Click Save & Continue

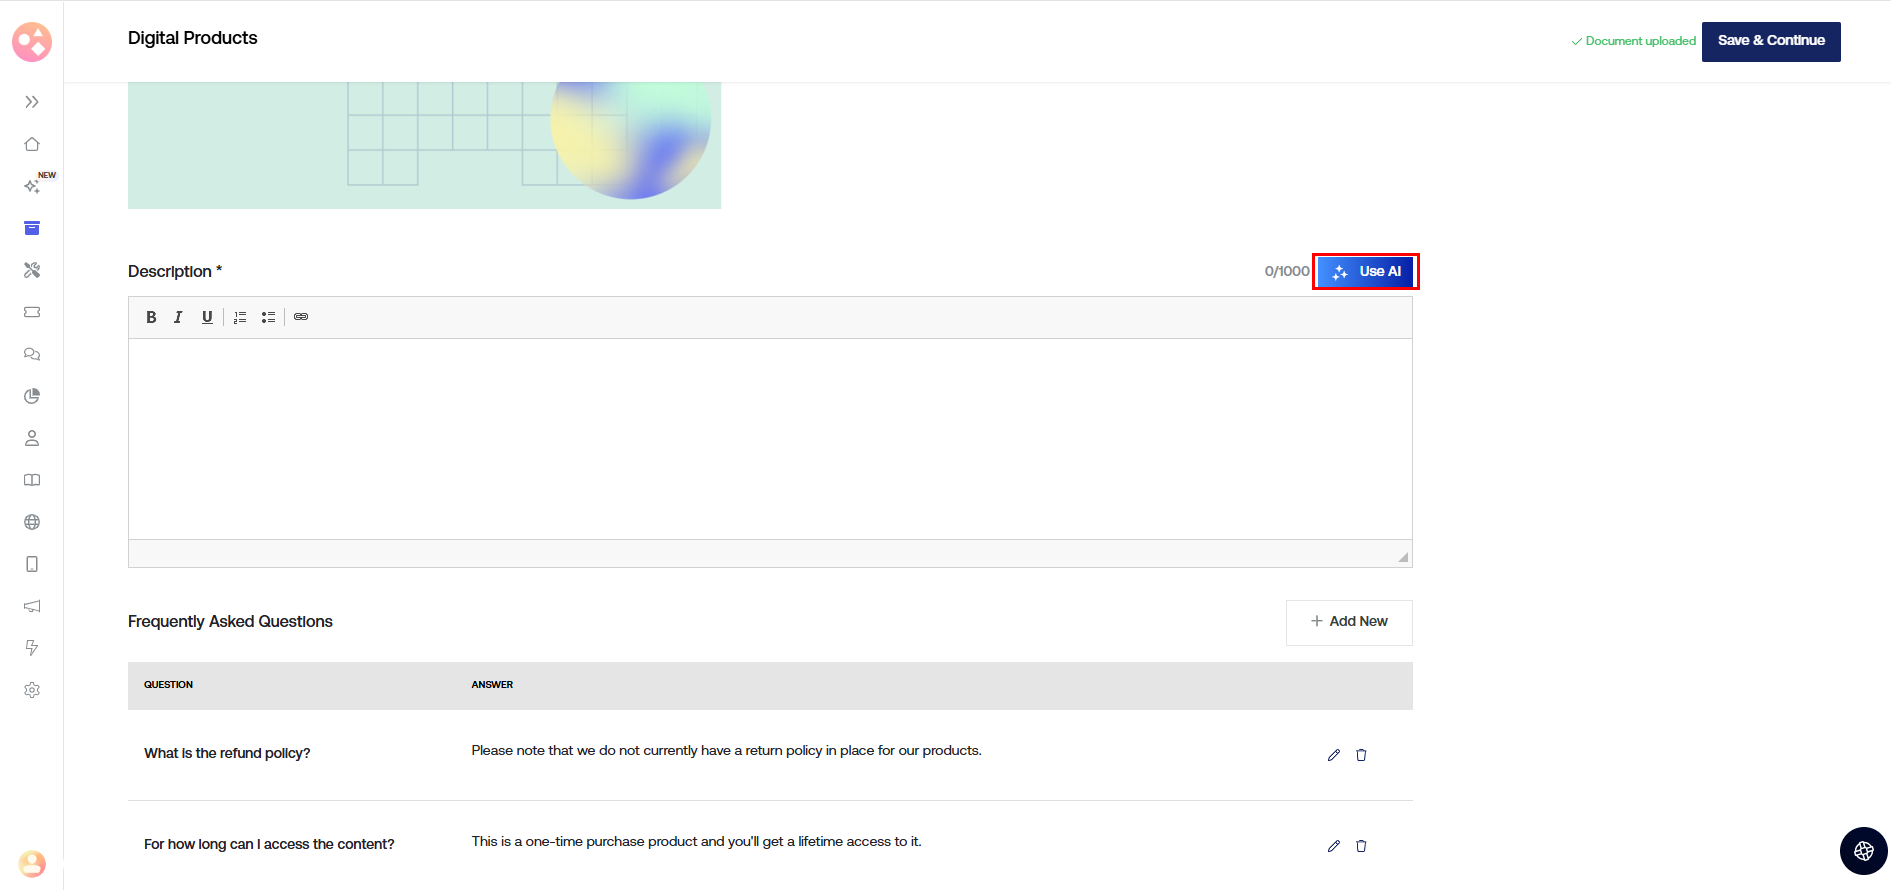click(1770, 42)
